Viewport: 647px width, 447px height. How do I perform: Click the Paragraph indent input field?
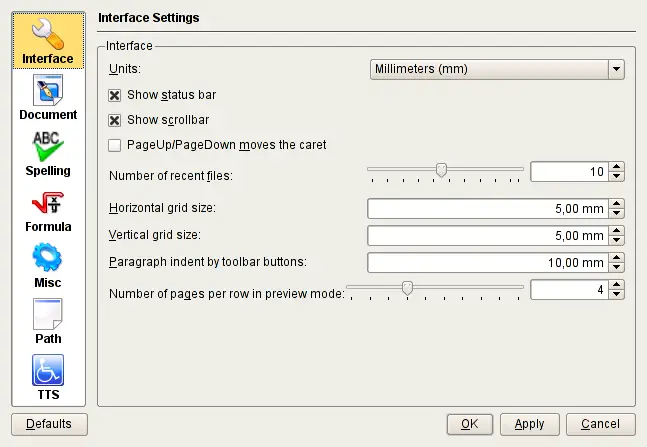pos(487,263)
